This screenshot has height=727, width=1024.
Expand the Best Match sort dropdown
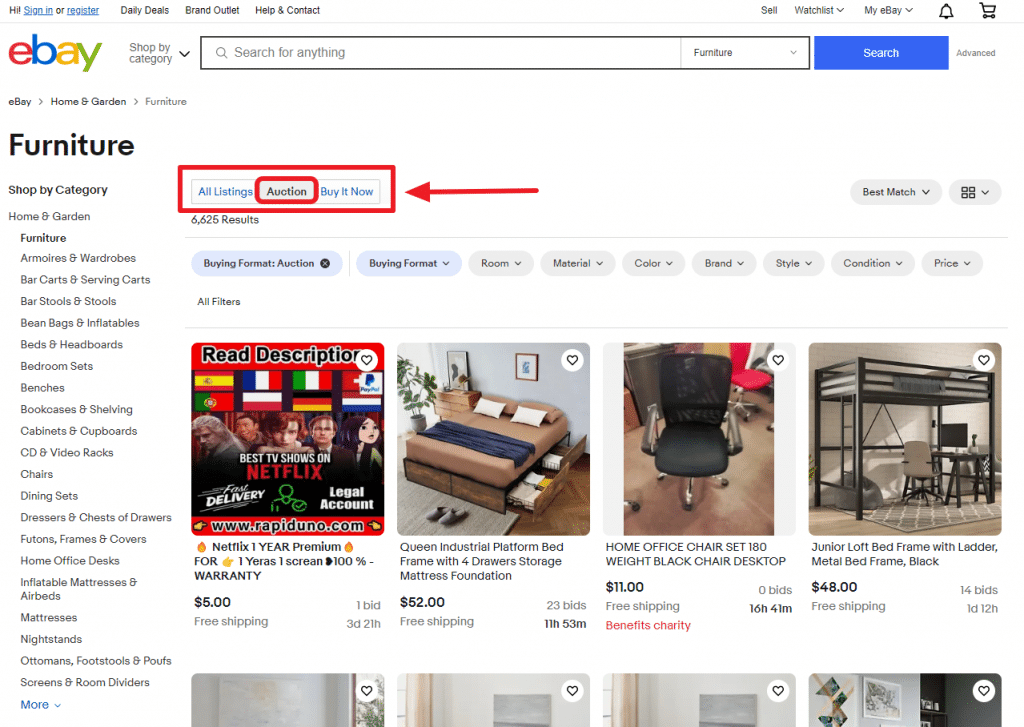coord(896,192)
